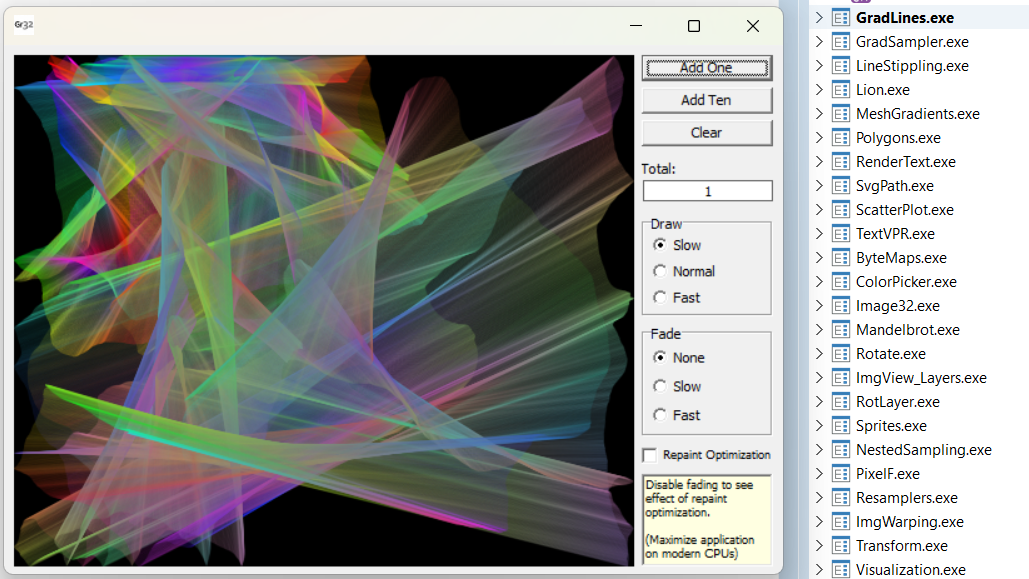Screen dimensions: 1029x579
Task: Click the ScatterPlot.exe file icon
Action: (841, 210)
